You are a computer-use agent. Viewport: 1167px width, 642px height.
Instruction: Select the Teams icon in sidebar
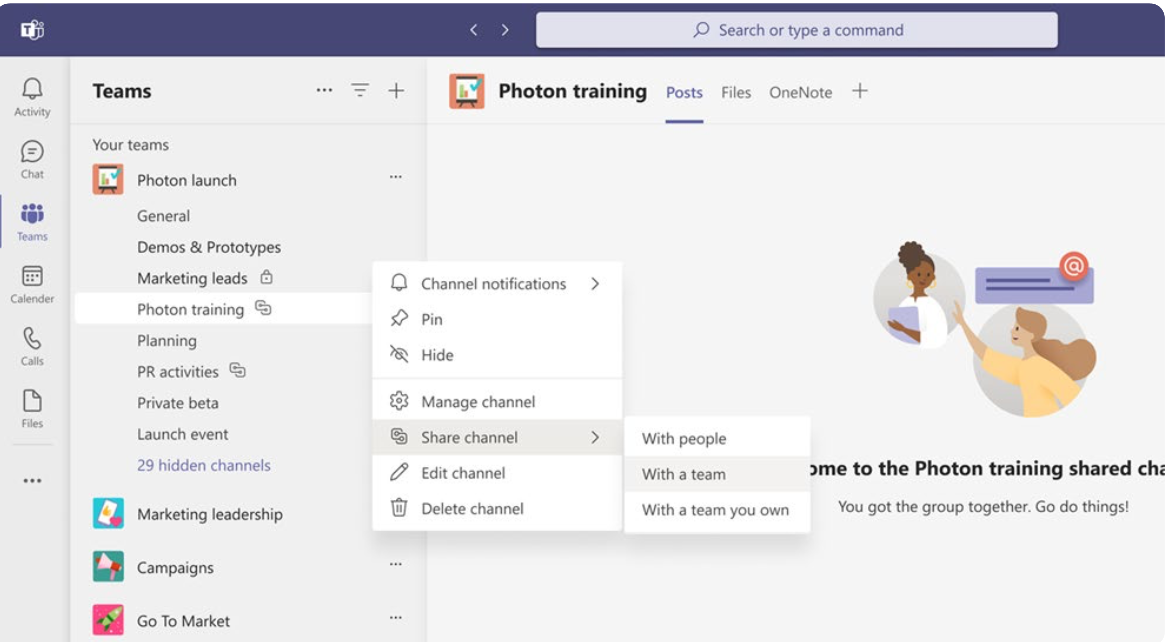[32, 222]
